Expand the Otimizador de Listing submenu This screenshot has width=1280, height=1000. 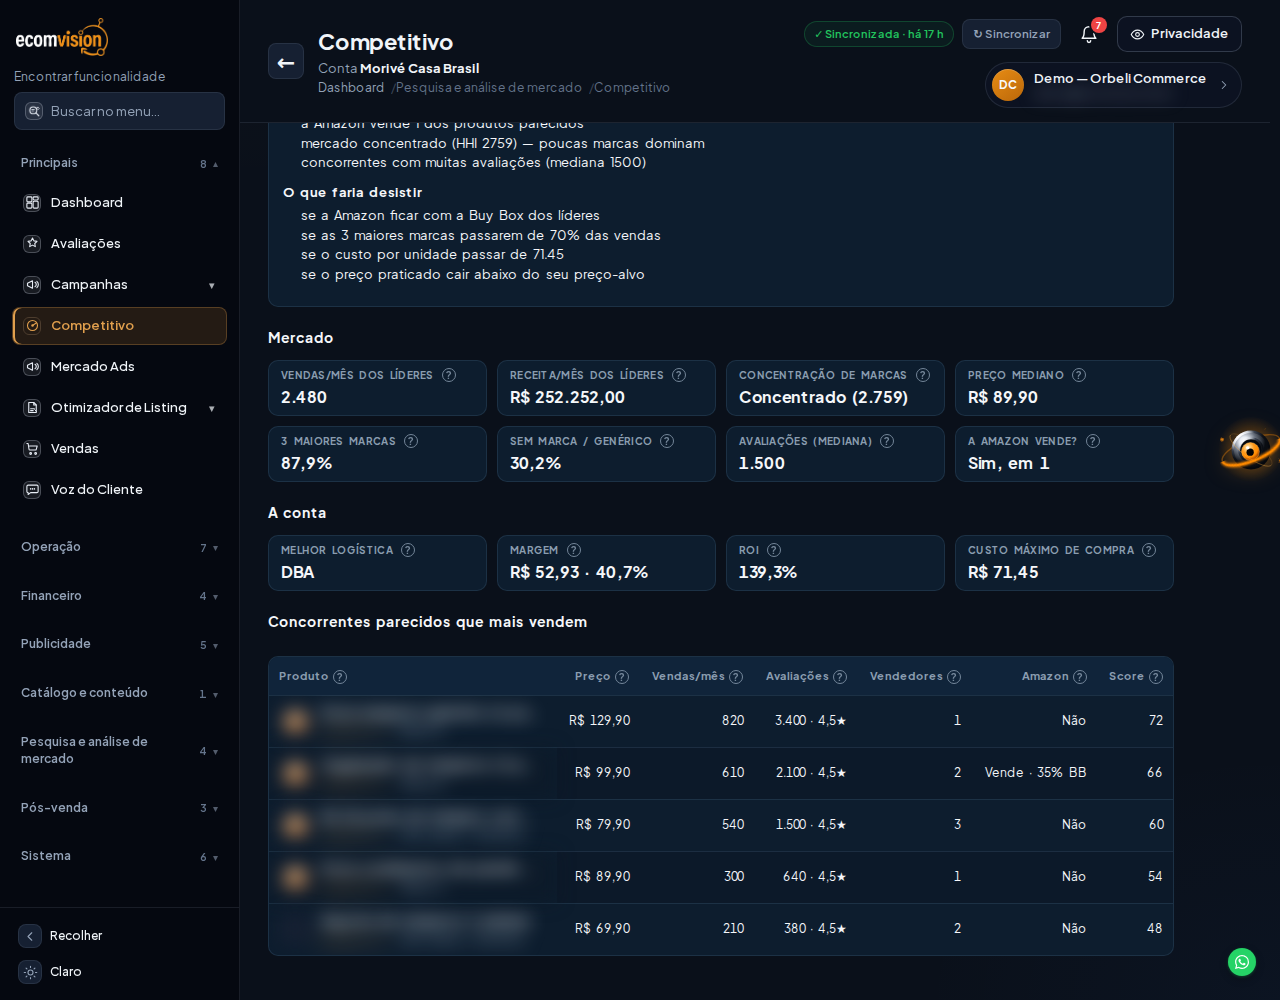(211, 409)
